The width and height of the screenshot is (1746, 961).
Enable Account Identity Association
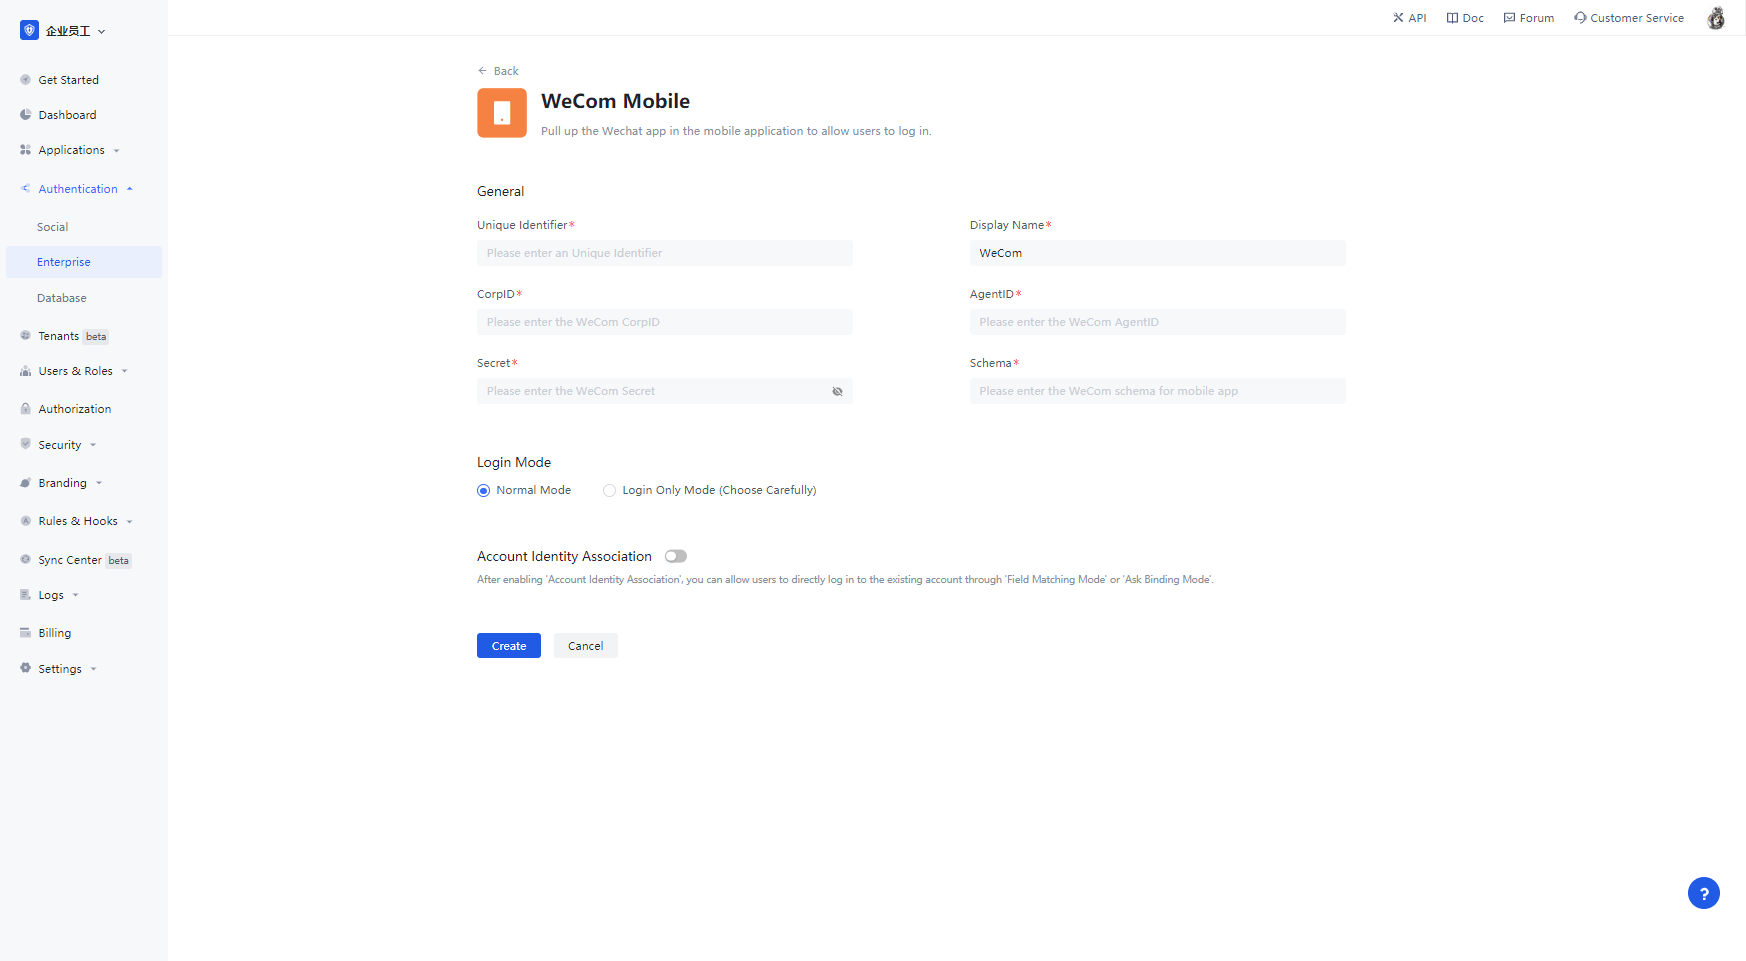click(675, 556)
